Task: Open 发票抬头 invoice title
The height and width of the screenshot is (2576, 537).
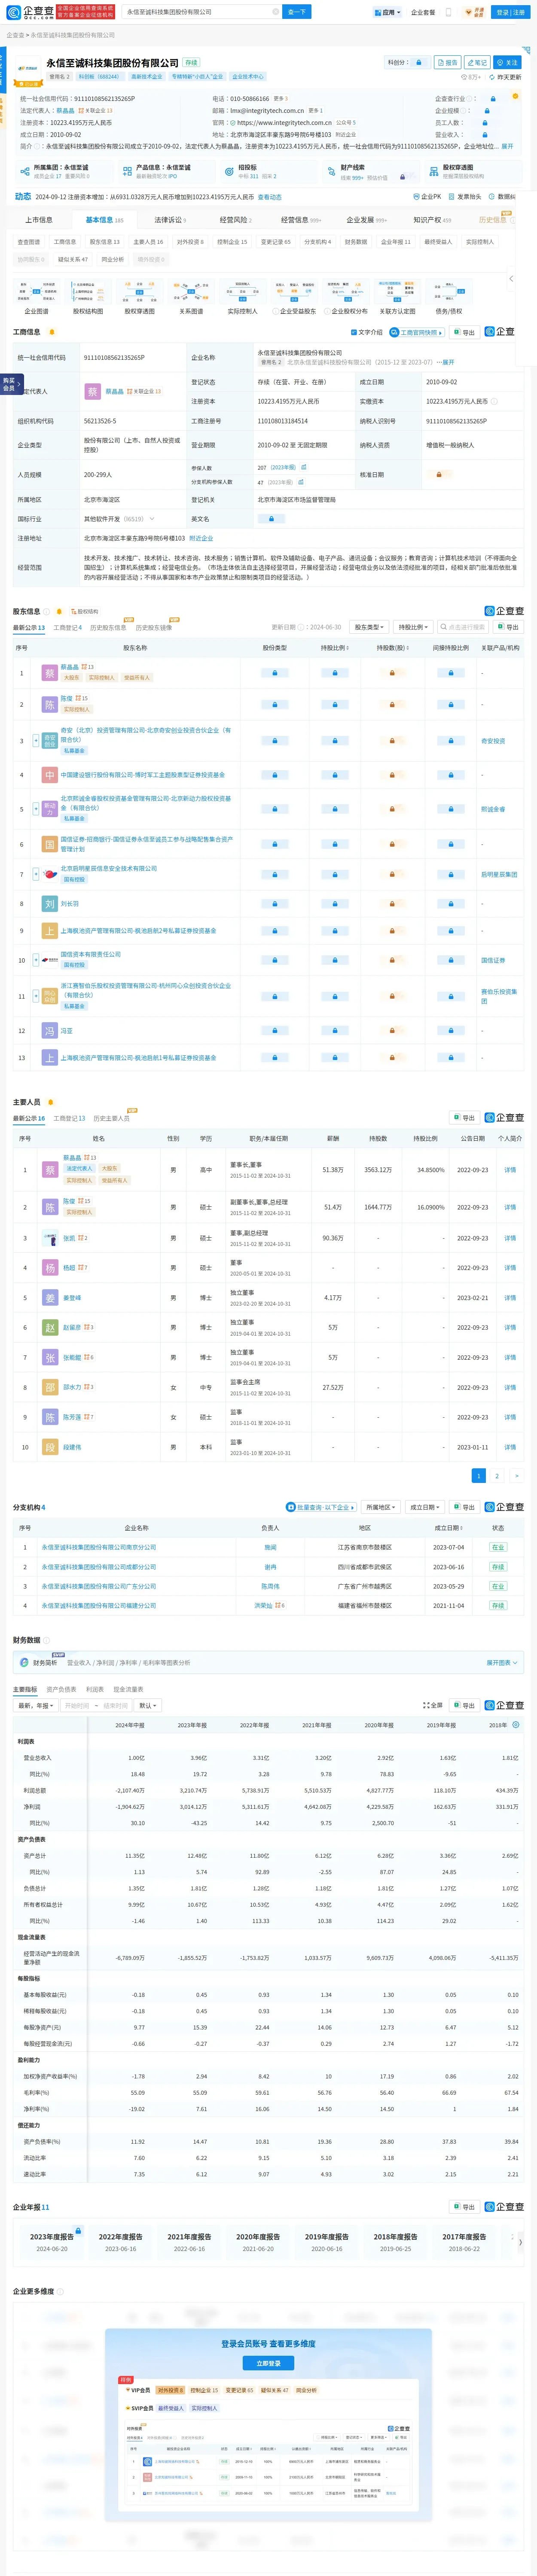Action: coord(465,197)
